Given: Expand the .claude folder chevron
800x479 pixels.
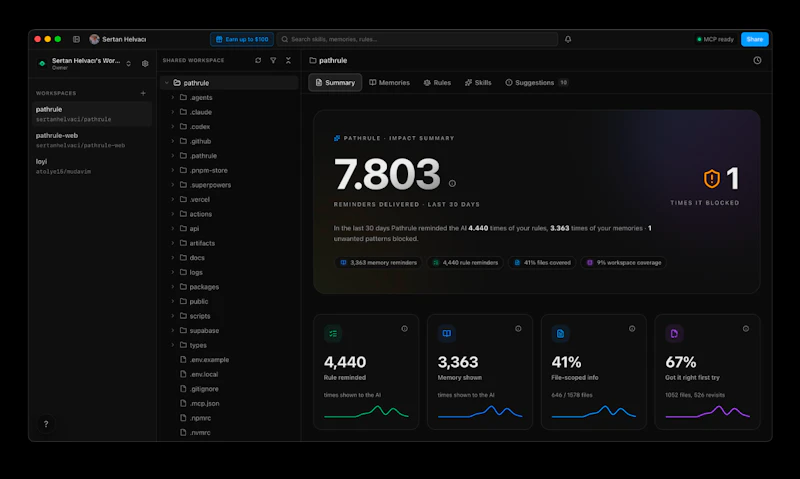Looking at the screenshot, I should [x=172, y=112].
